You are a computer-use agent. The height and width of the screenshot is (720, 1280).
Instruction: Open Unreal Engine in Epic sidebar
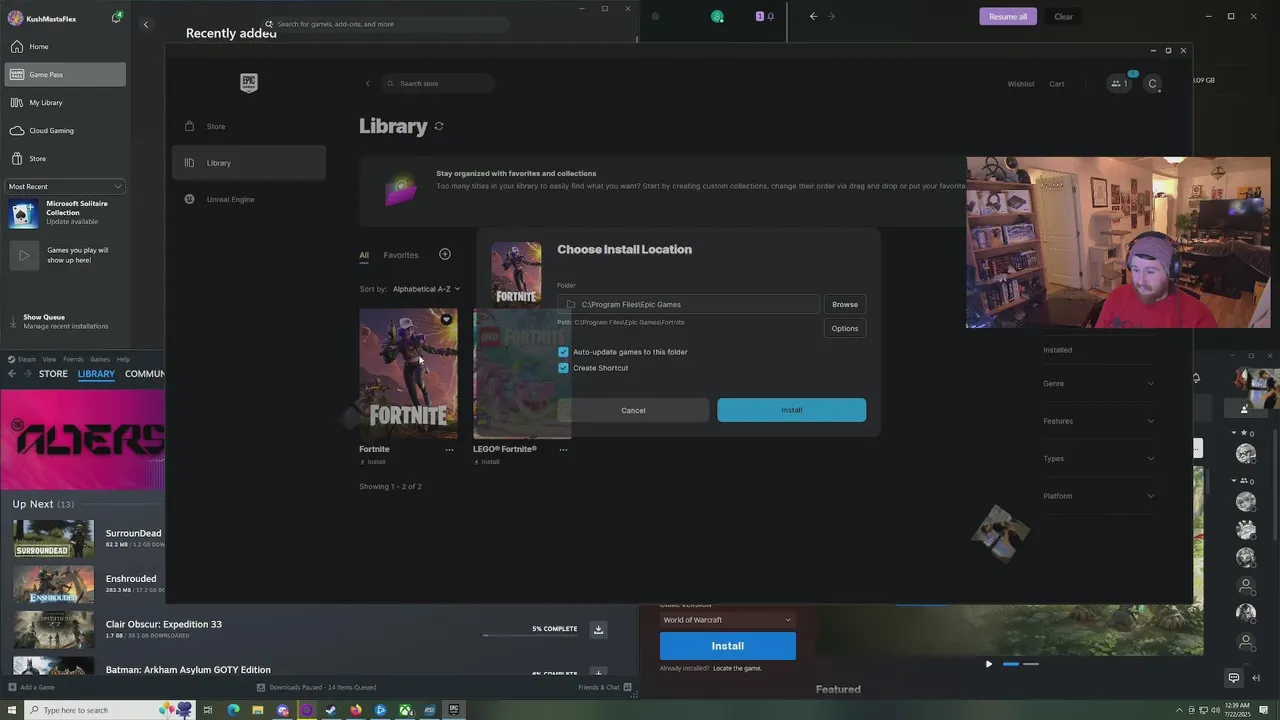249,199
